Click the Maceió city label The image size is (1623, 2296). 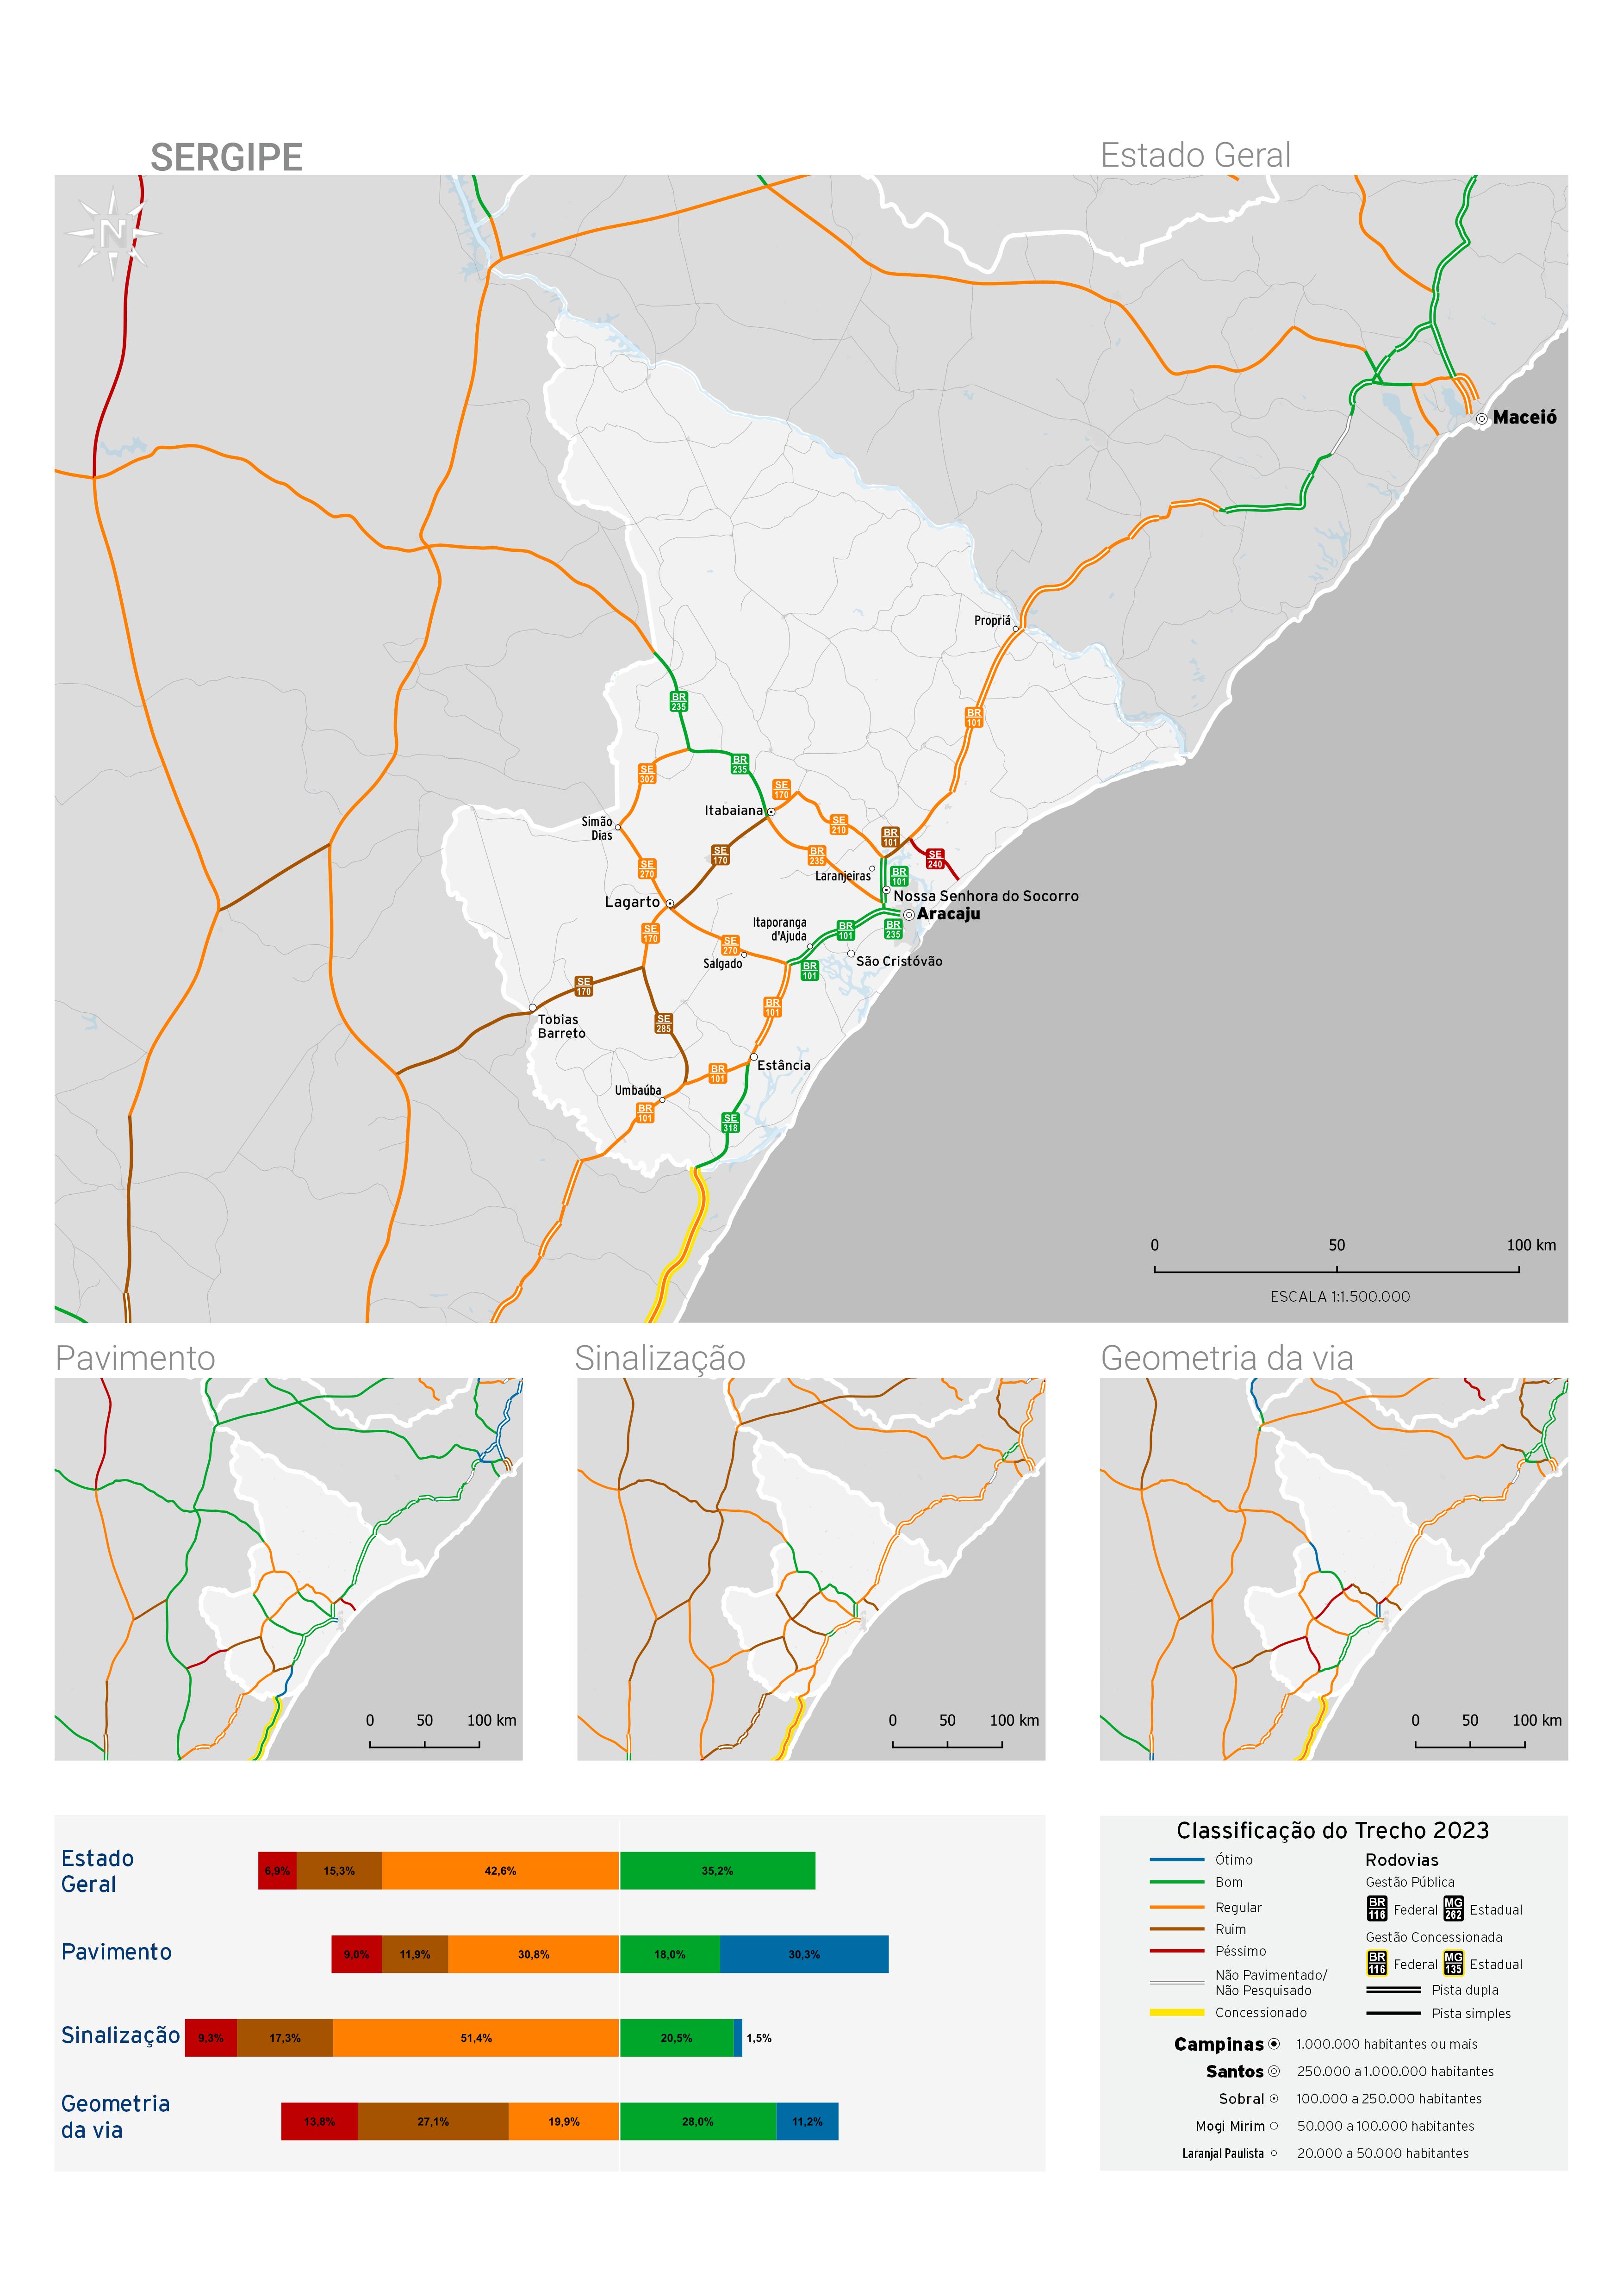[x=1524, y=418]
